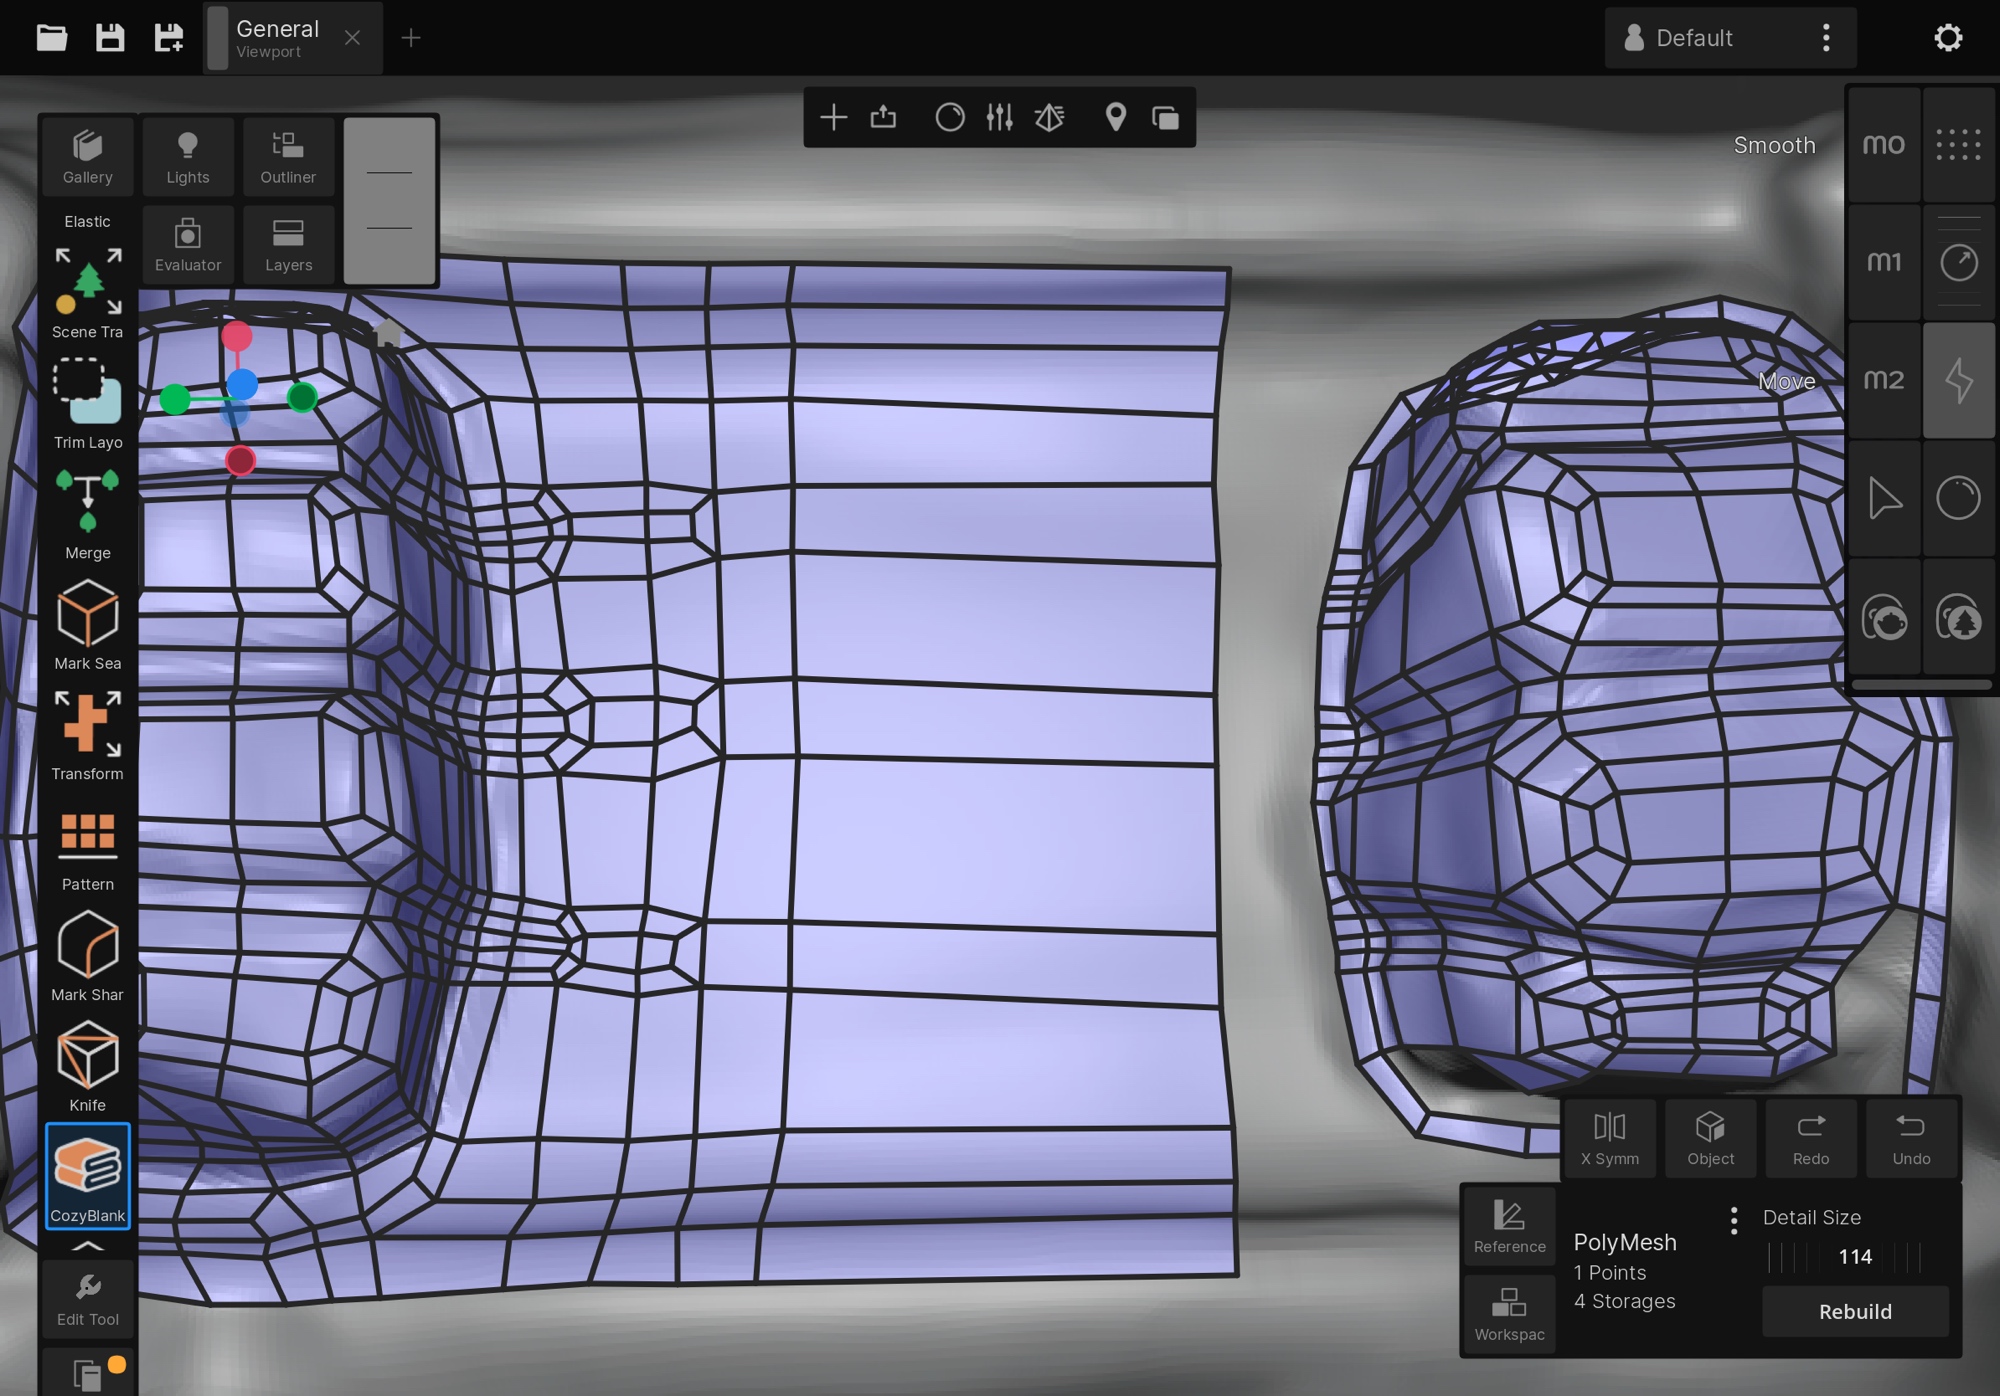Toggle X Symmetry on or off
Viewport: 2000px width, 1396px height.
1609,1138
